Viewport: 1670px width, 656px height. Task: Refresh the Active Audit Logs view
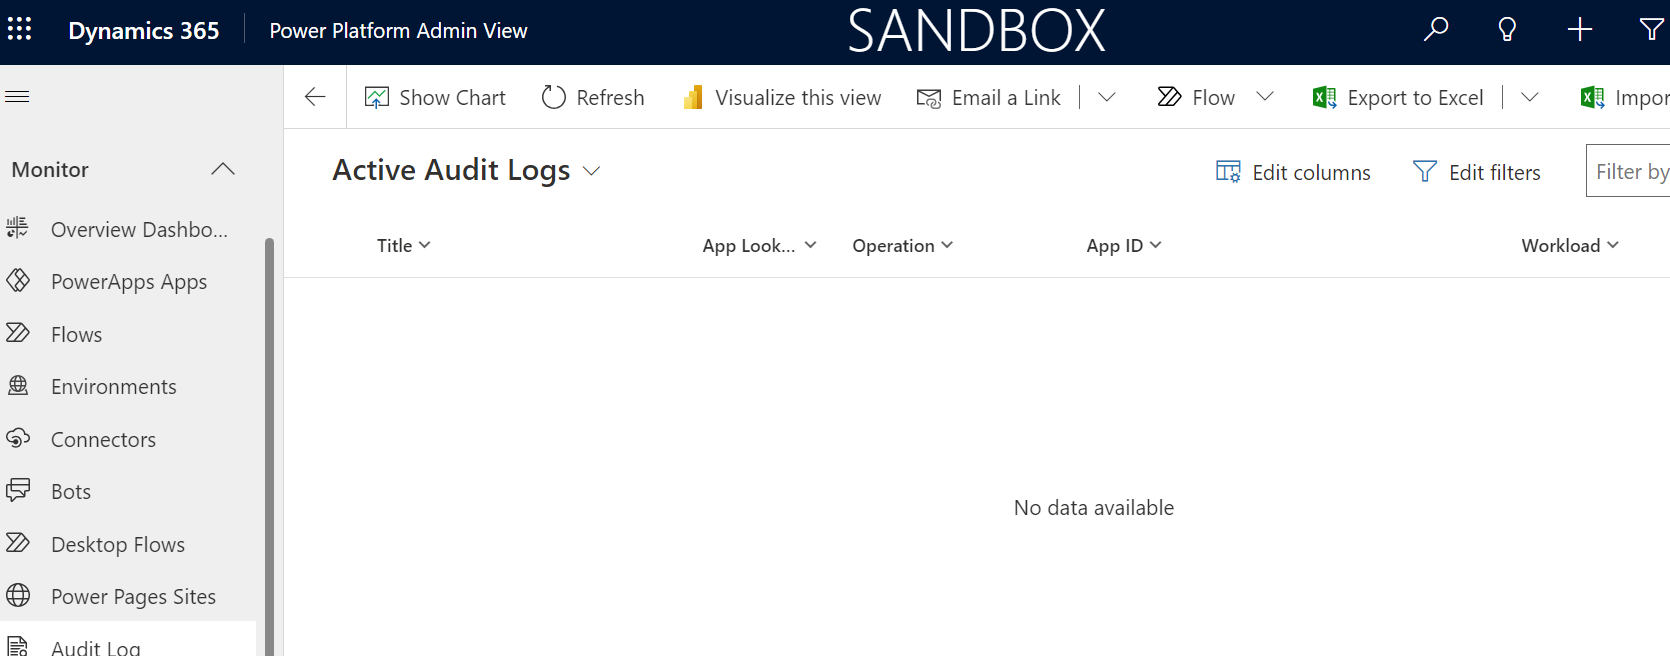coord(593,96)
